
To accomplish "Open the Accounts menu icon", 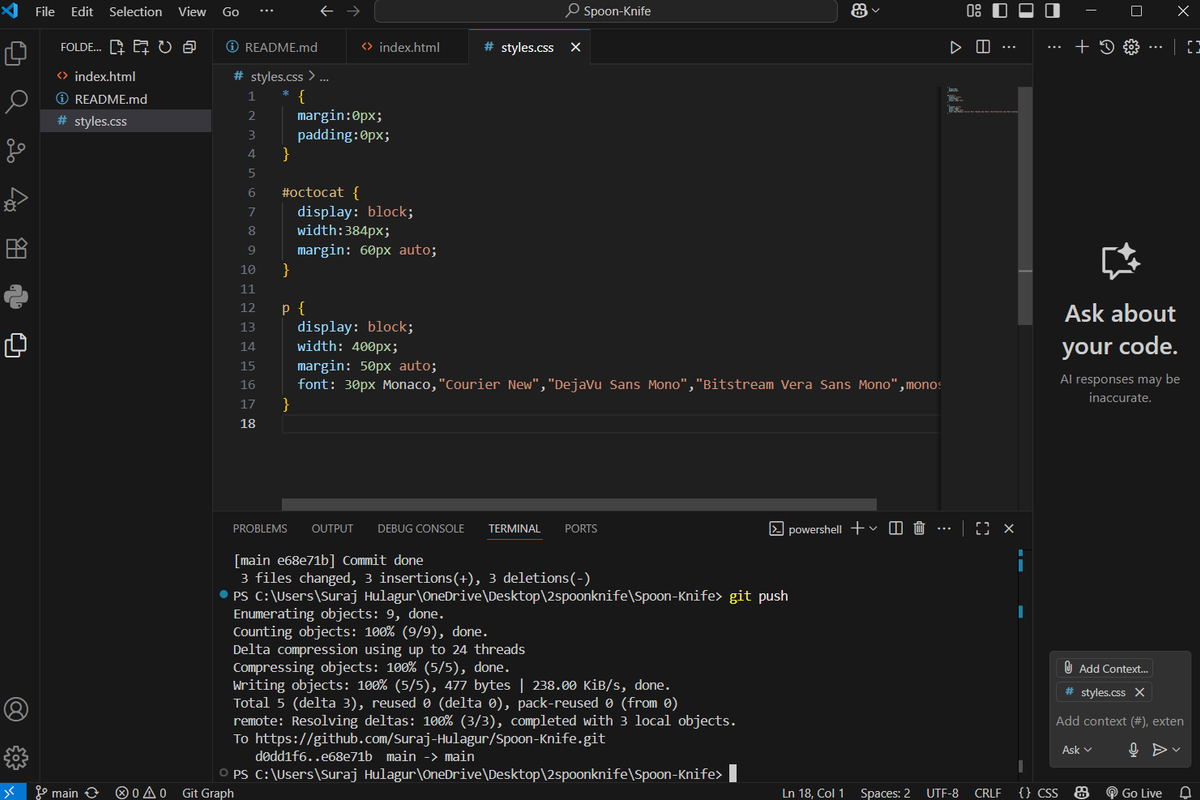I will [x=16, y=710].
